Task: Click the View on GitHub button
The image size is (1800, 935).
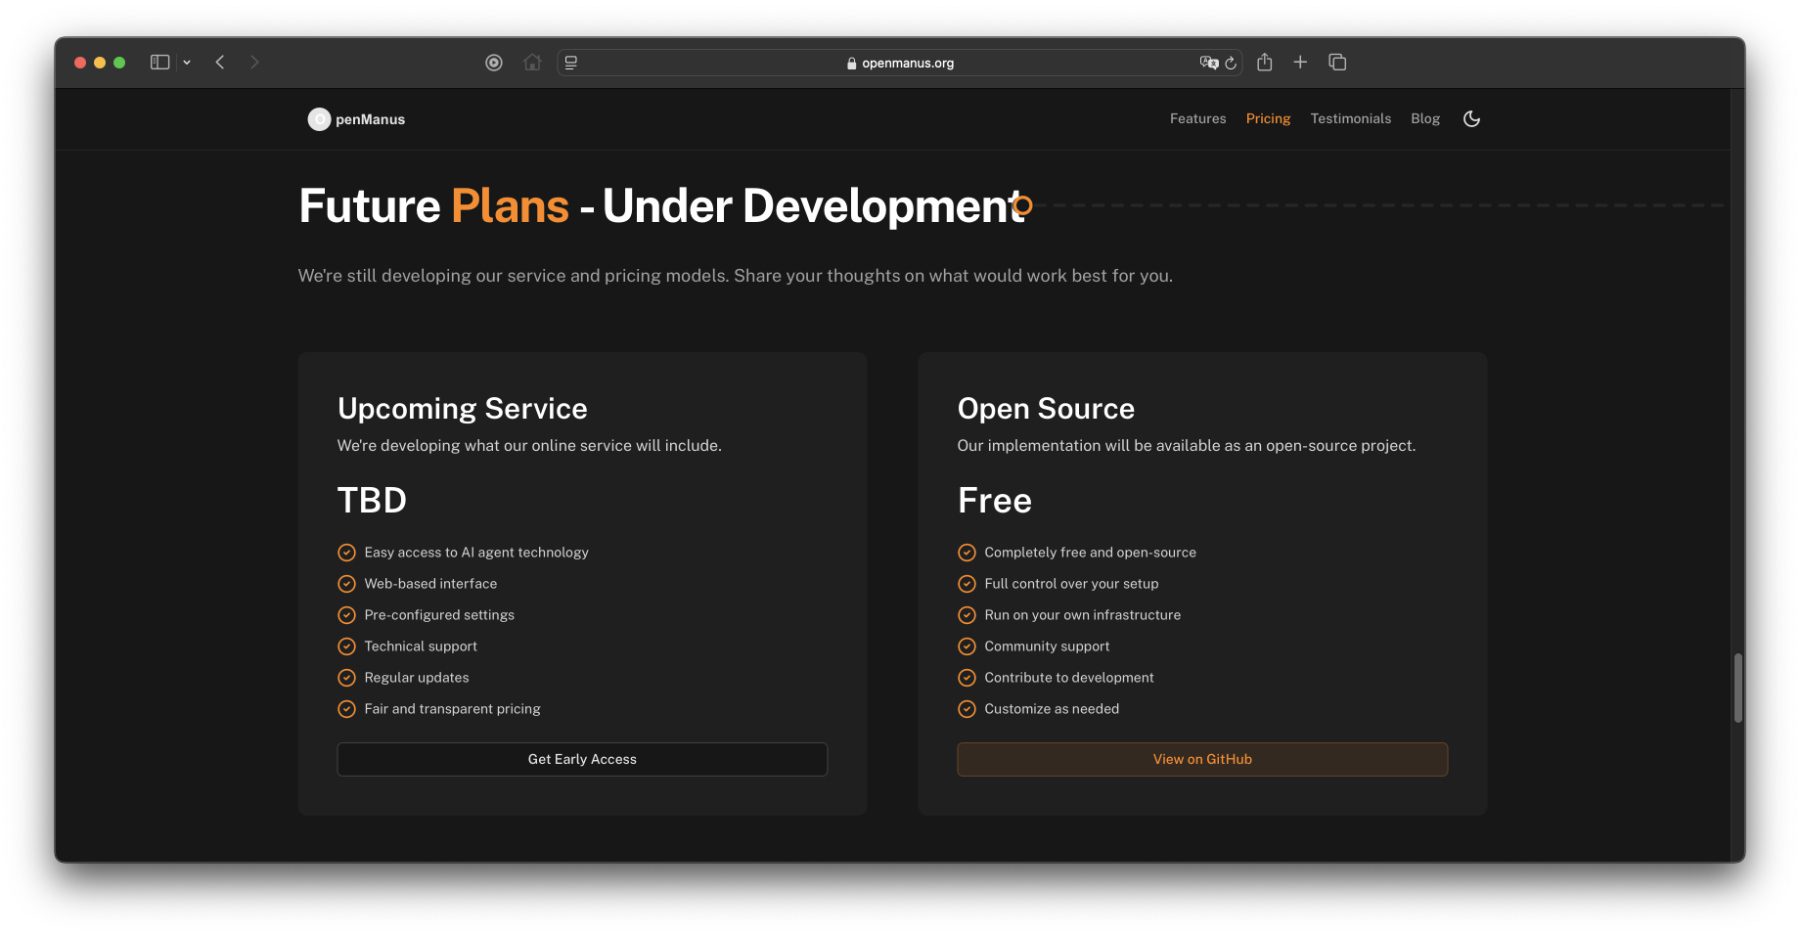Action: tap(1202, 759)
